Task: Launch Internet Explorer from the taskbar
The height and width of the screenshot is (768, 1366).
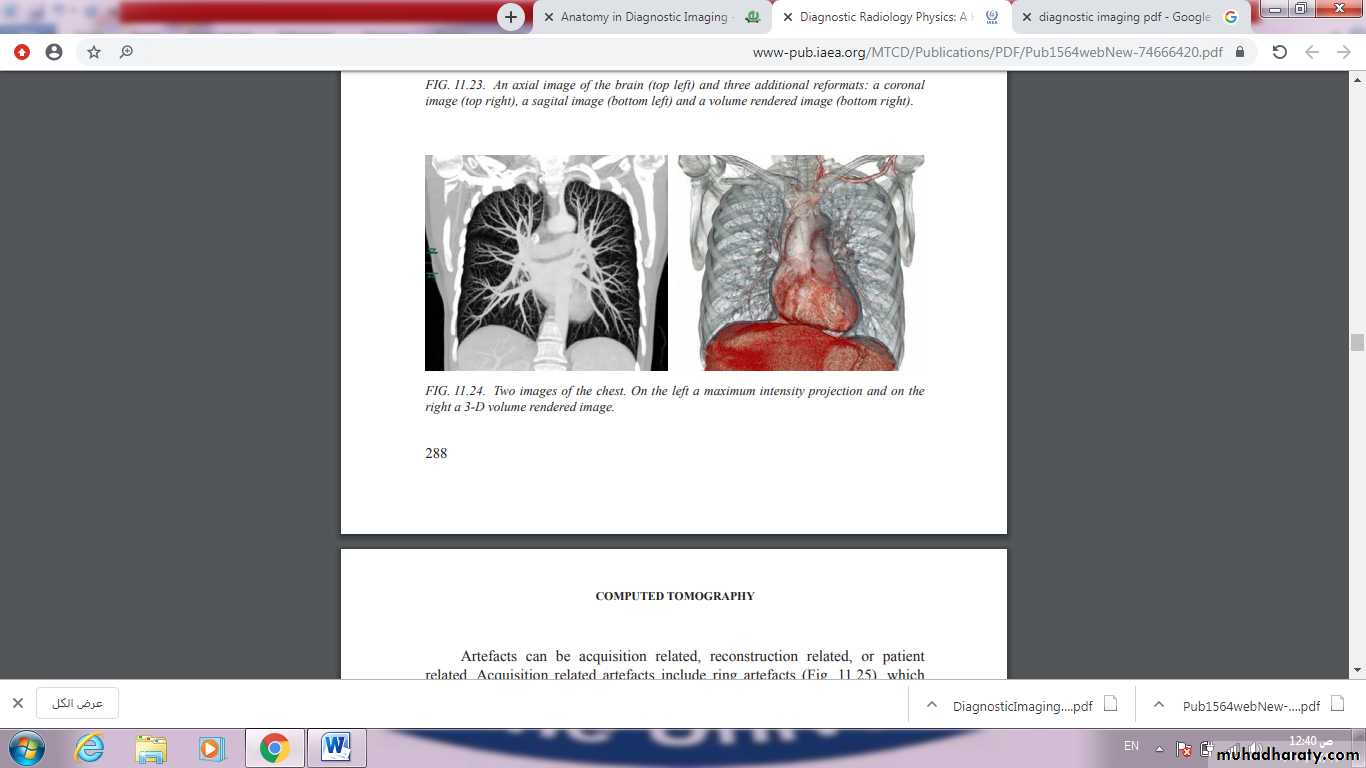Action: (x=90, y=748)
